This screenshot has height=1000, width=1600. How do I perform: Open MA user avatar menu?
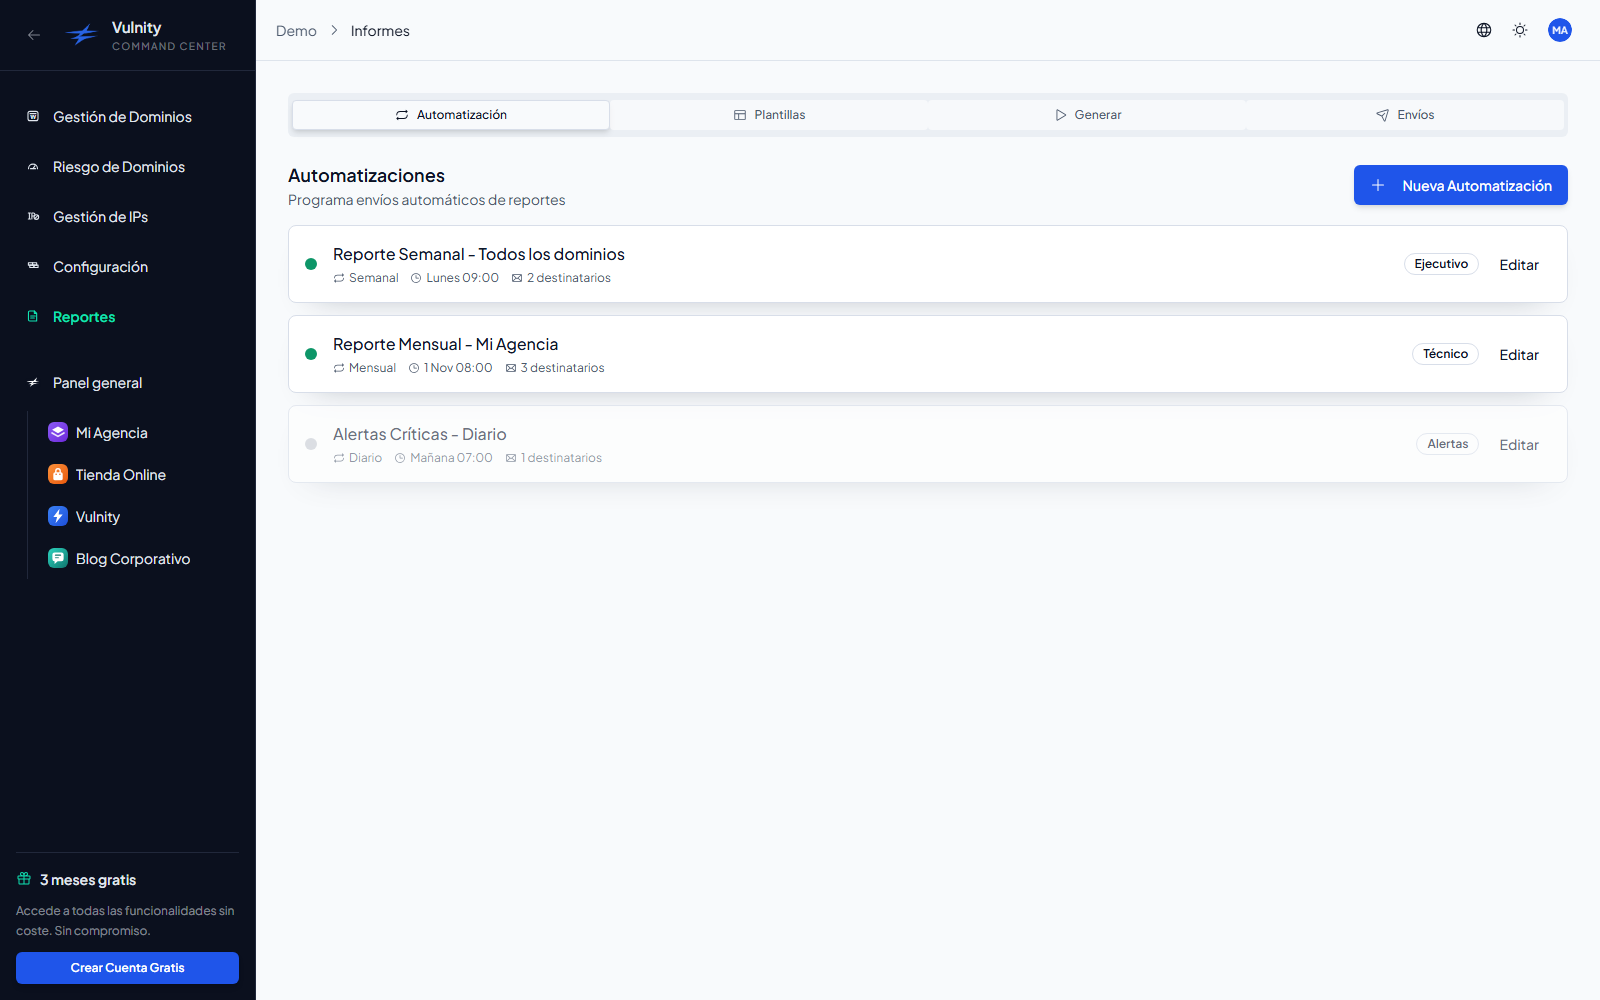pyautogui.click(x=1560, y=30)
